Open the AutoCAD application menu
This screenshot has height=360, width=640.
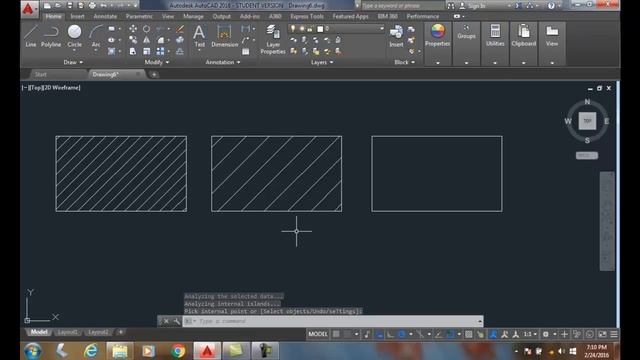click(x=29, y=8)
